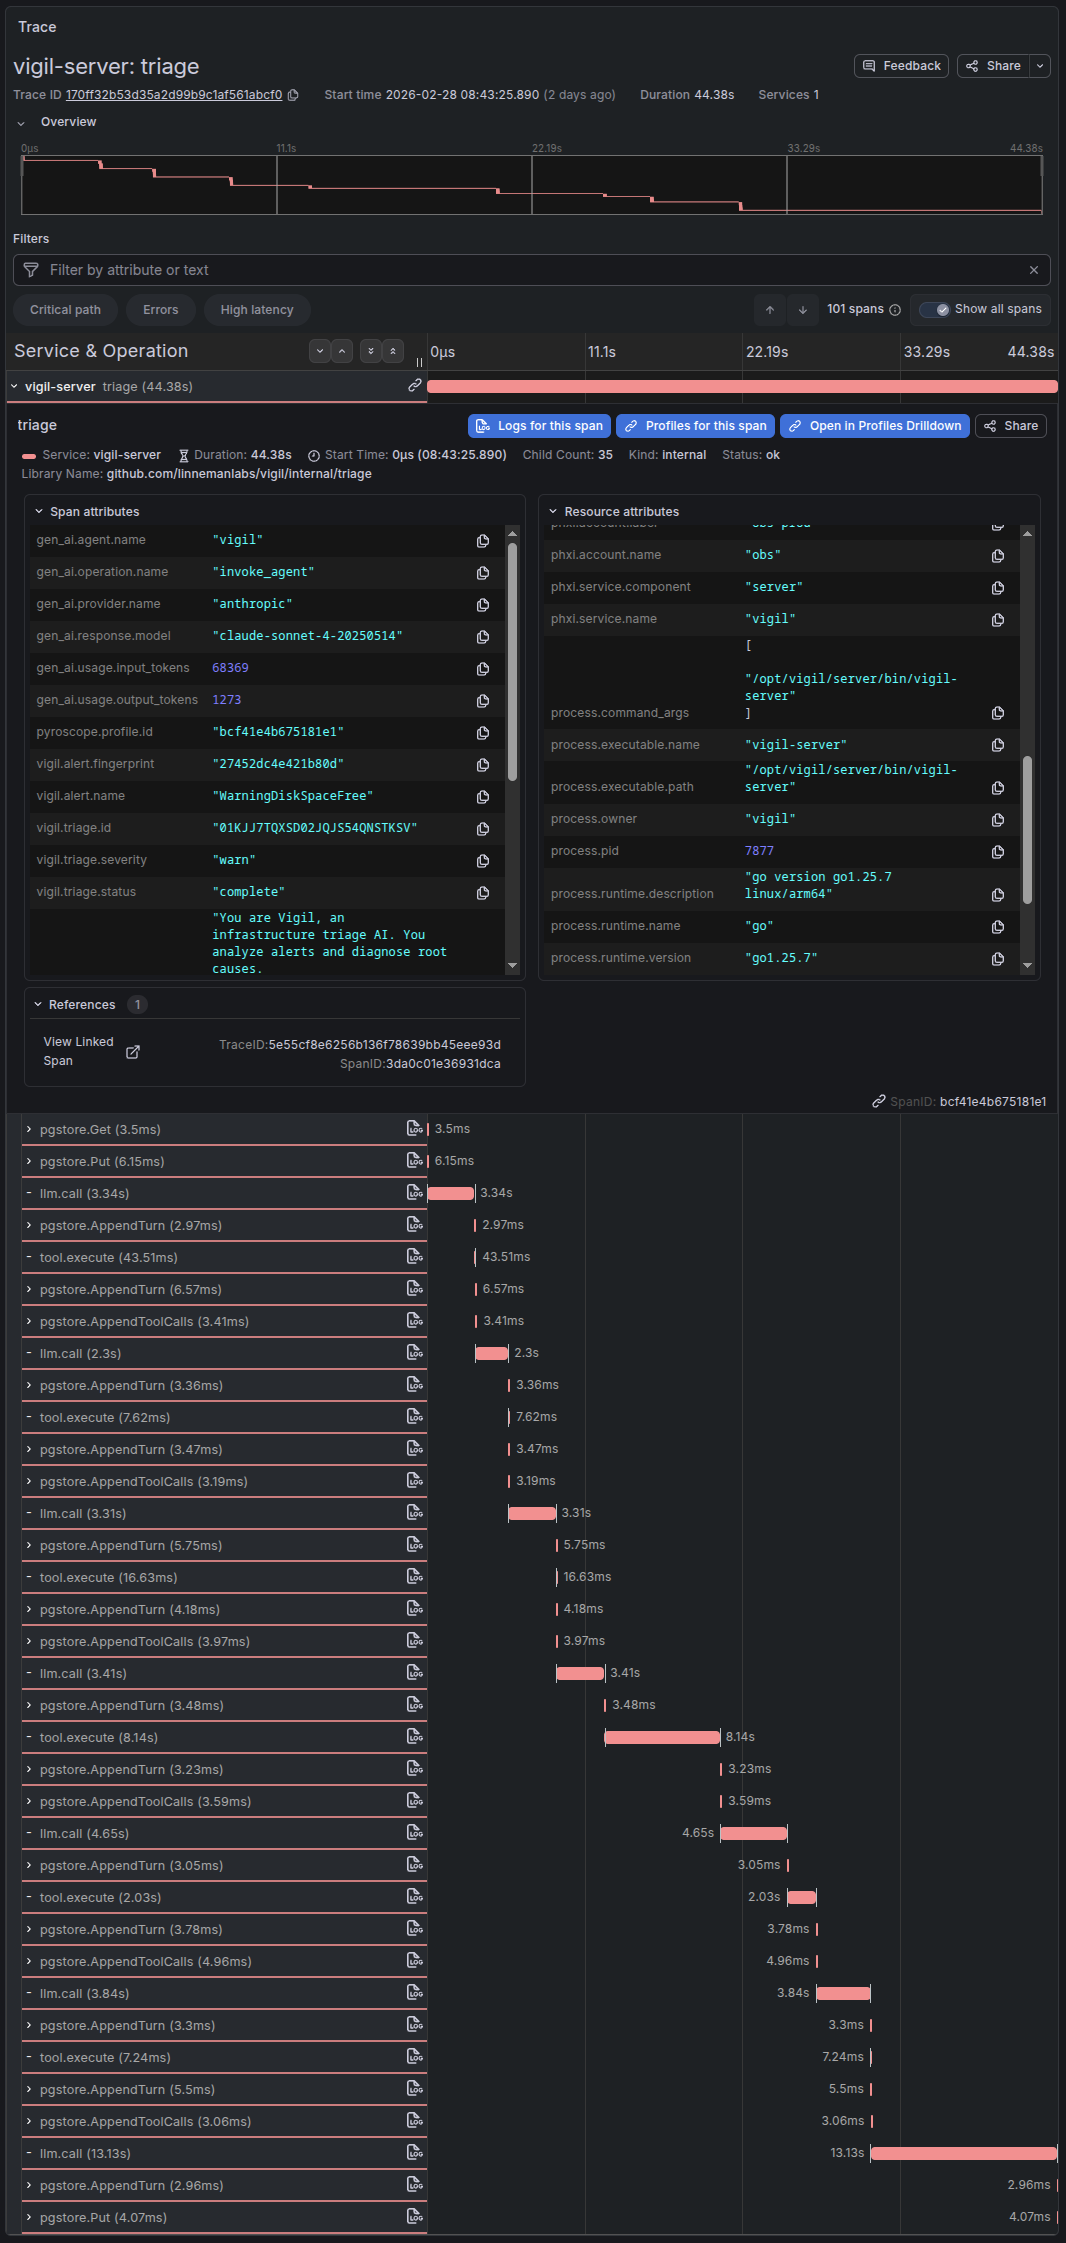Copy the Trace ID to clipboard

(293, 96)
